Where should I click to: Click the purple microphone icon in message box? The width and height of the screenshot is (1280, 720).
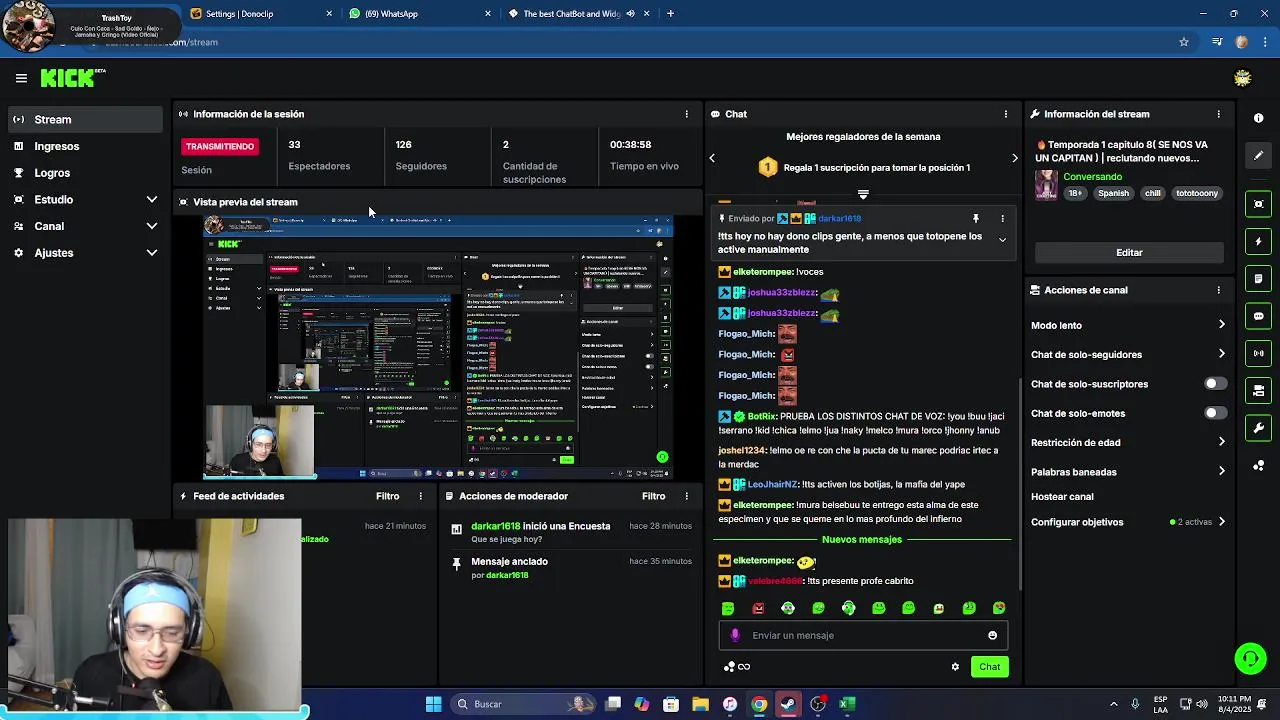point(735,635)
